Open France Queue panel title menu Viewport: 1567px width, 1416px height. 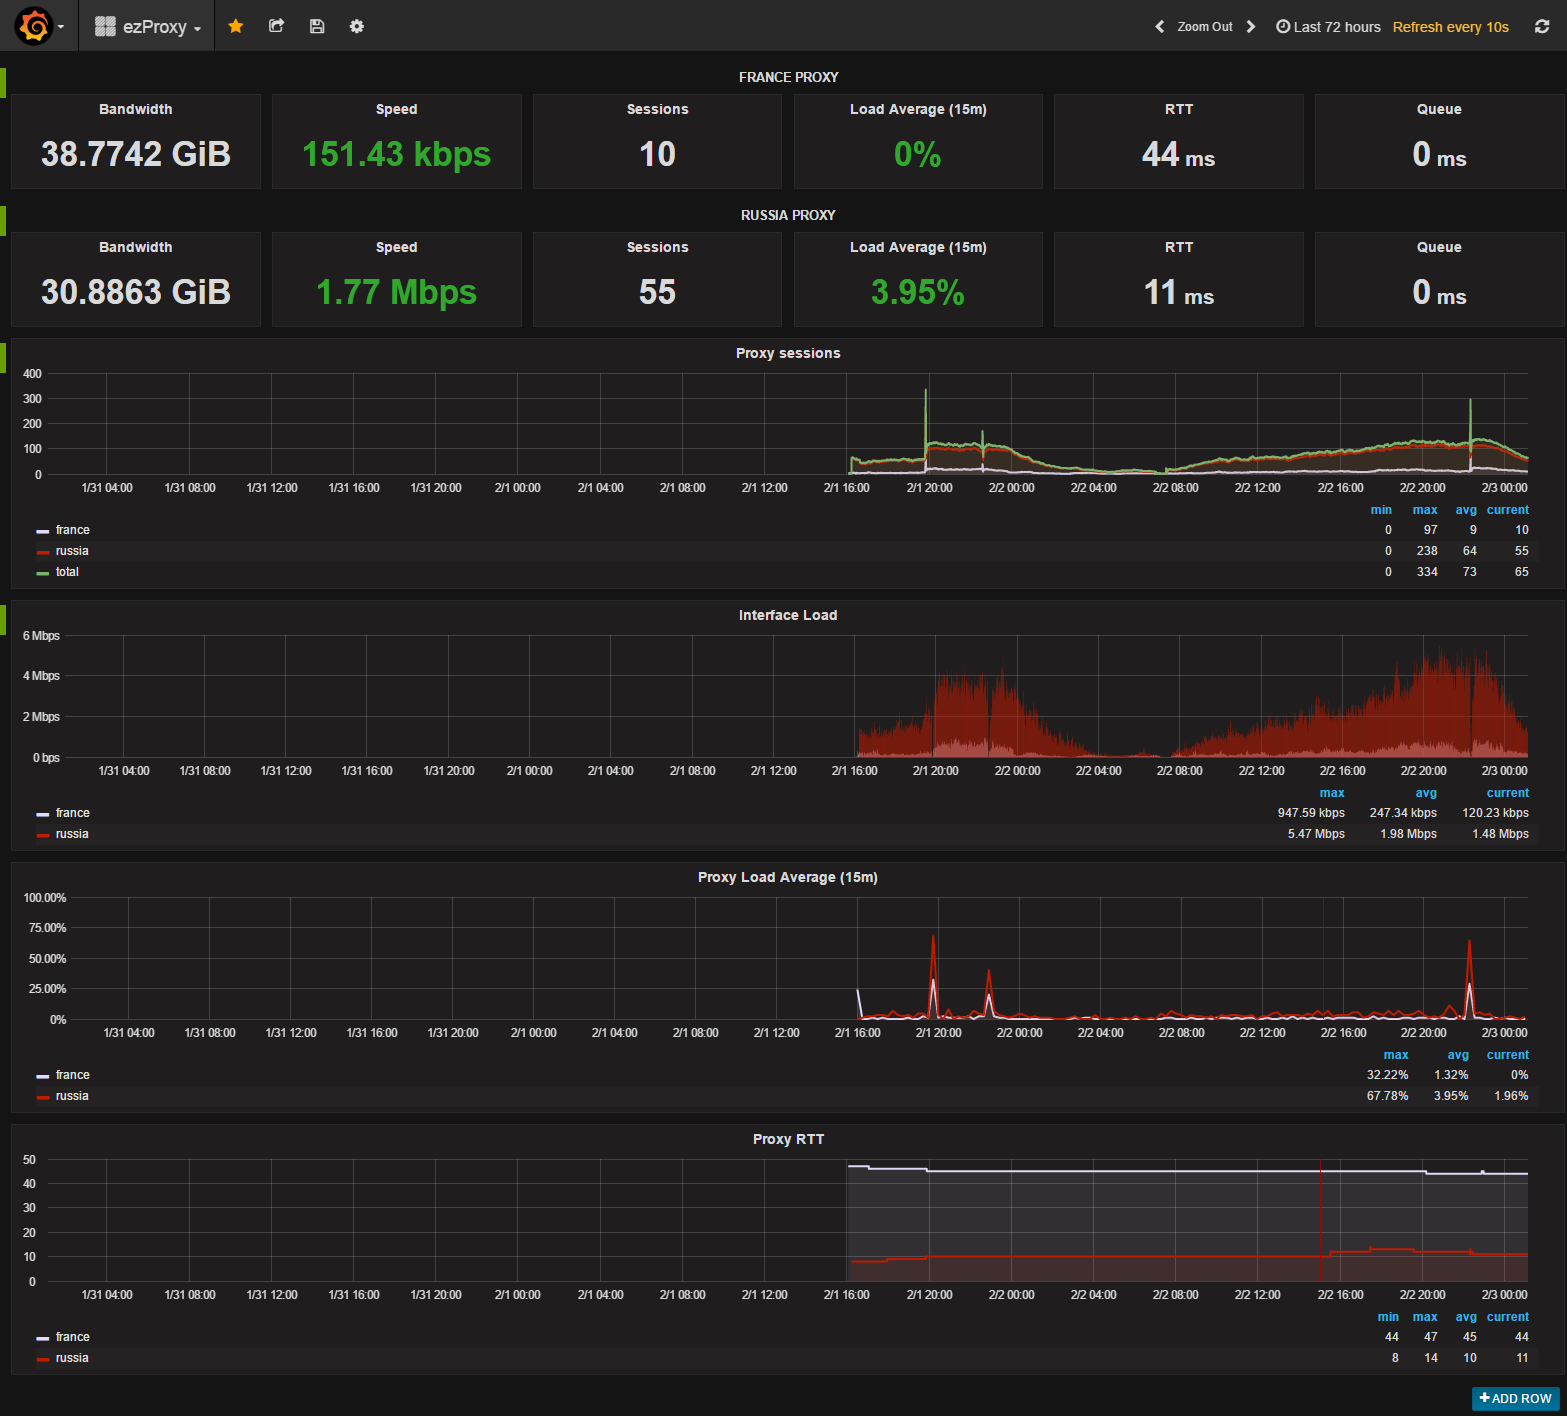coord(1439,109)
